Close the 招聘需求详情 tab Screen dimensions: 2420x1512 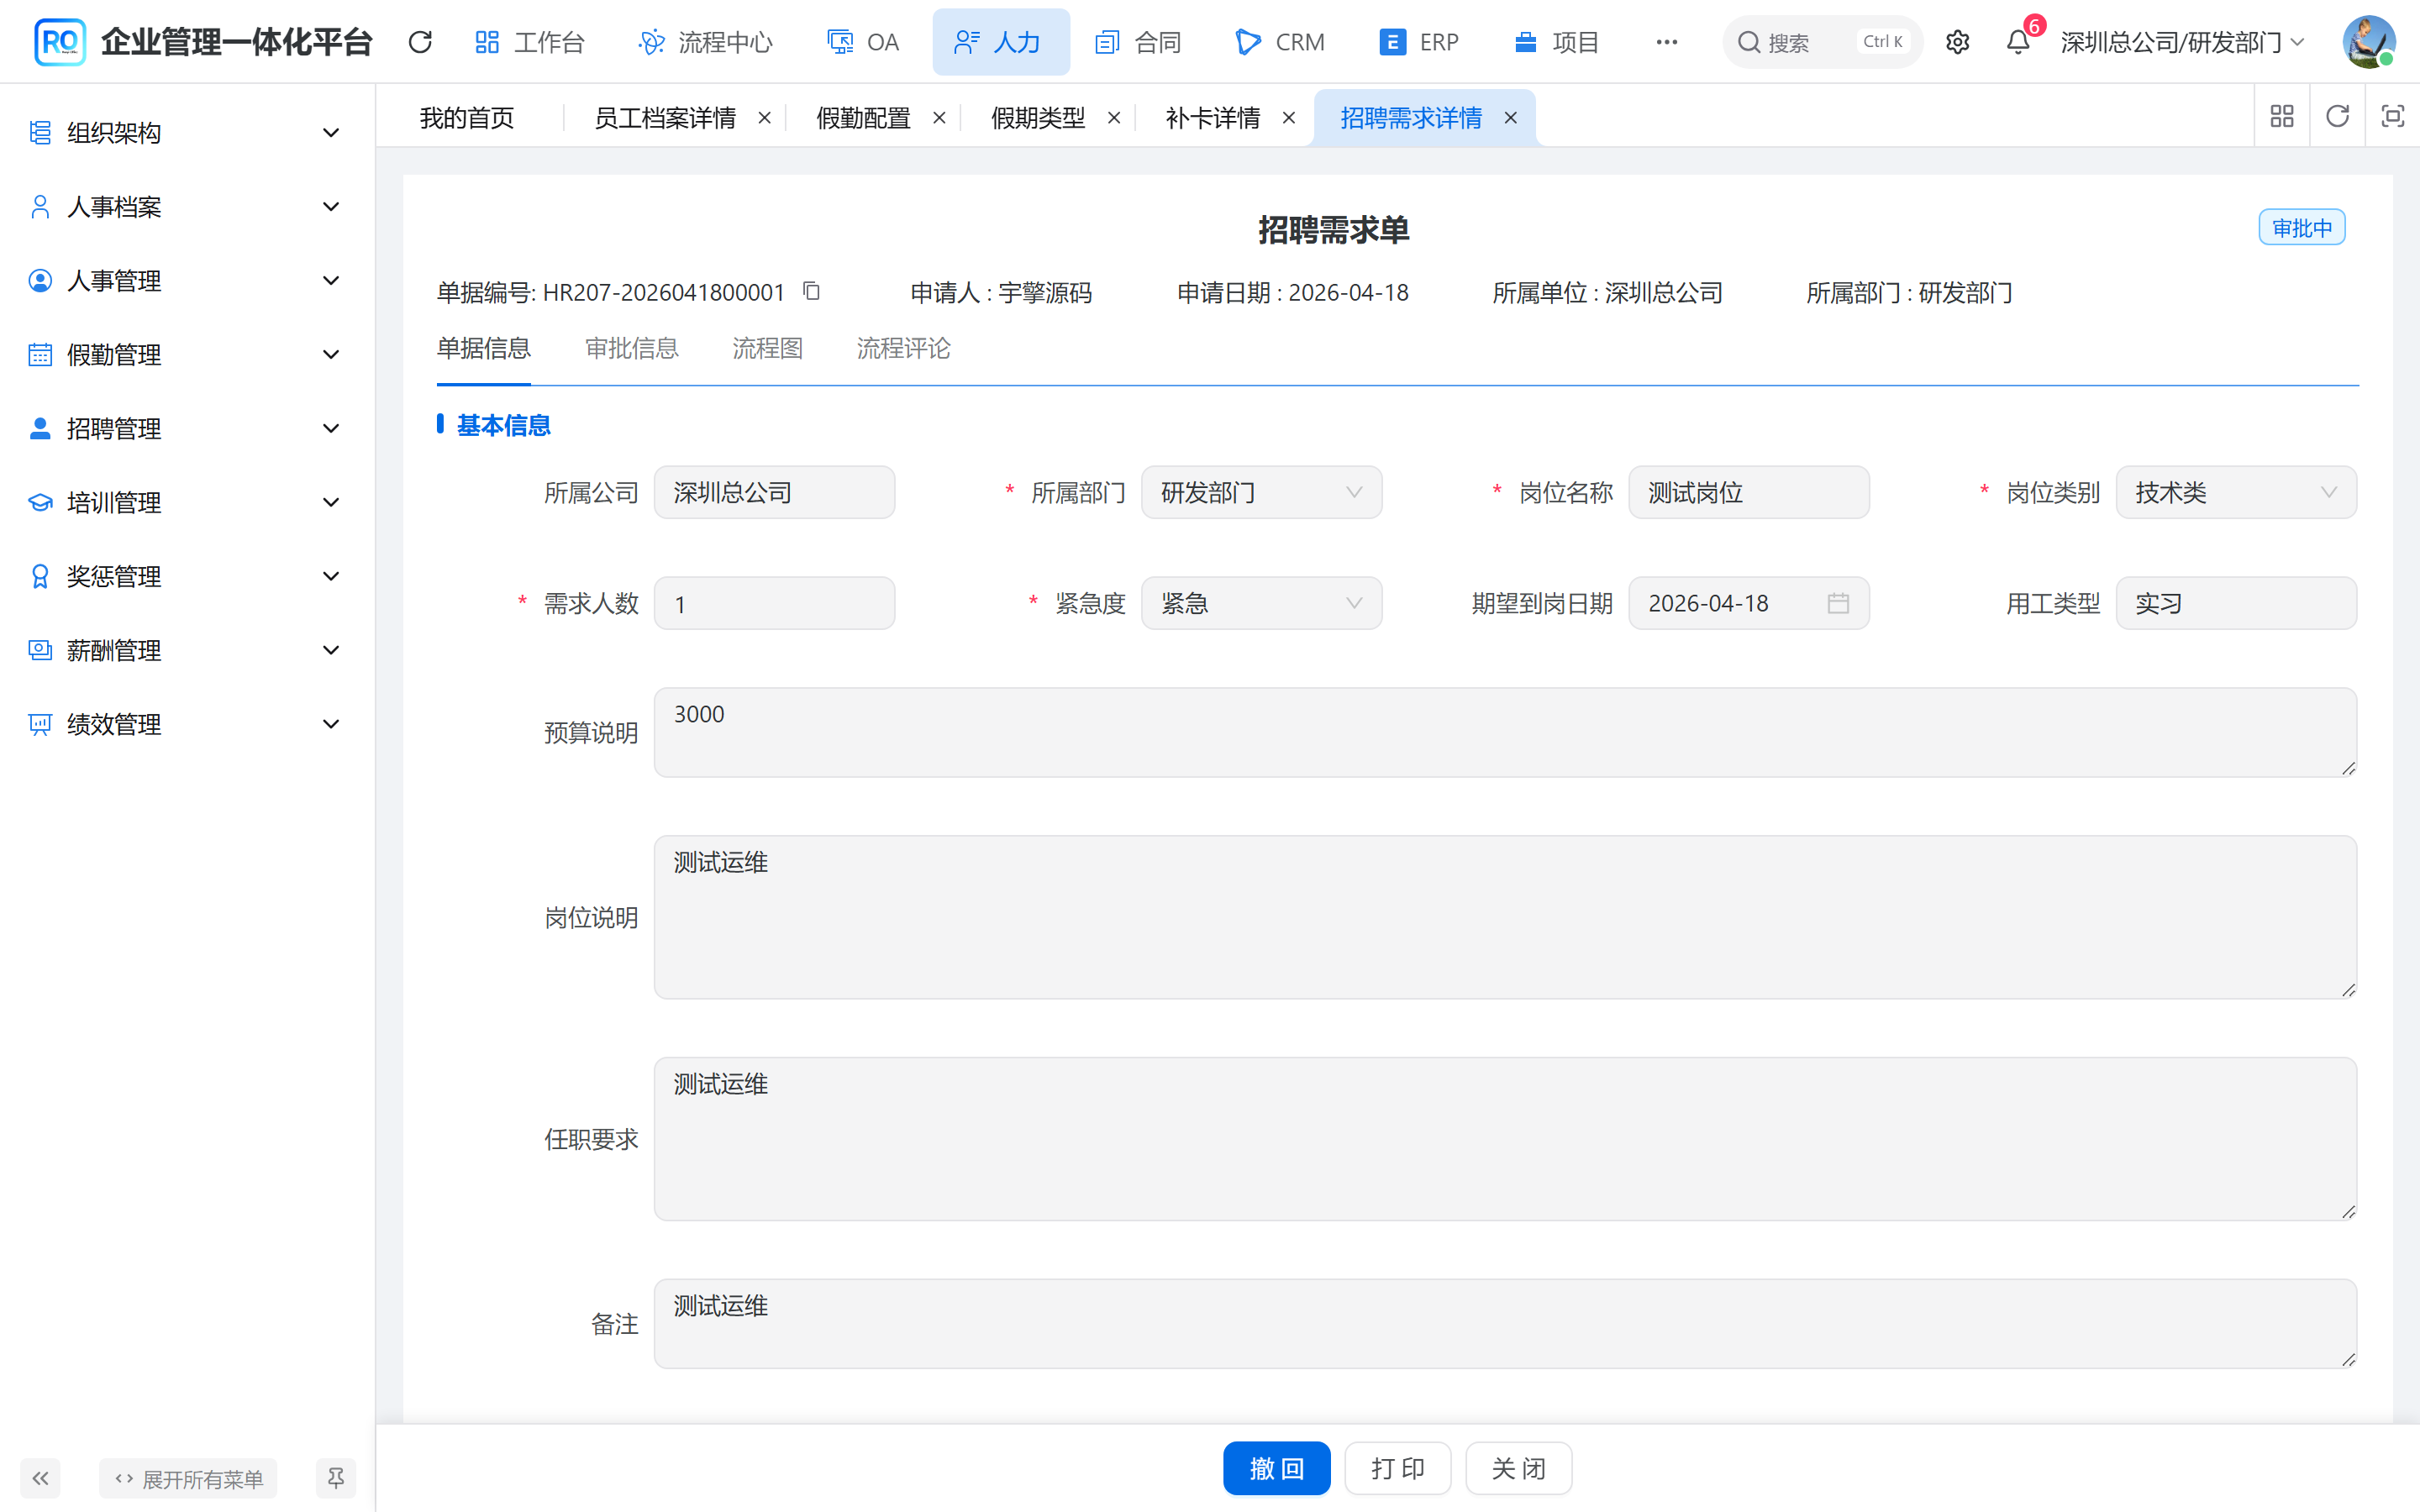click(x=1510, y=118)
